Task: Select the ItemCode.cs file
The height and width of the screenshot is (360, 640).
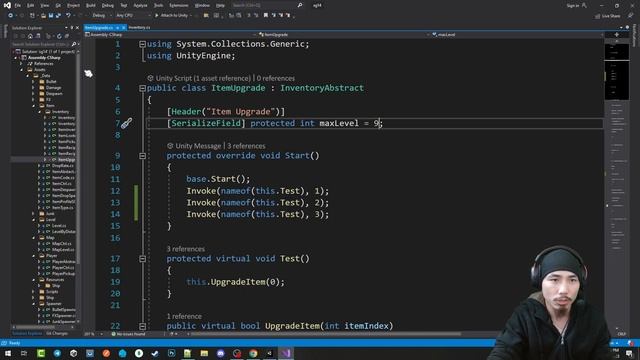Action: pyautogui.click(x=63, y=178)
